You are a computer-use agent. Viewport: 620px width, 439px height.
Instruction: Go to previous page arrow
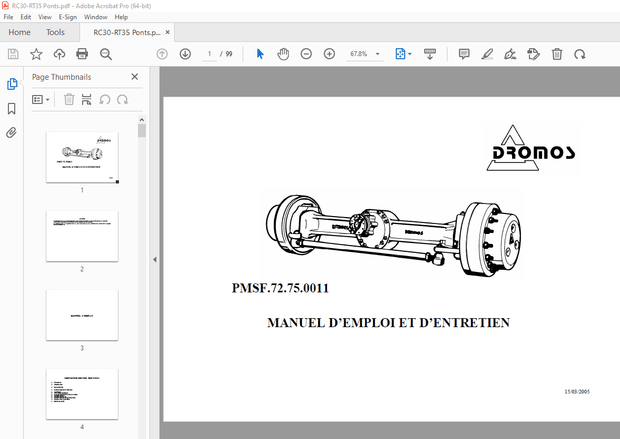[162, 54]
